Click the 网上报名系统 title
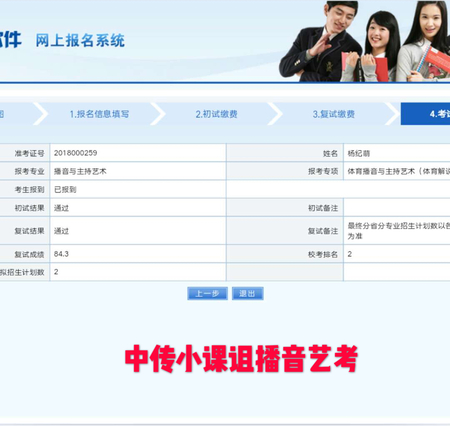This screenshot has width=450, height=426. [x=80, y=40]
